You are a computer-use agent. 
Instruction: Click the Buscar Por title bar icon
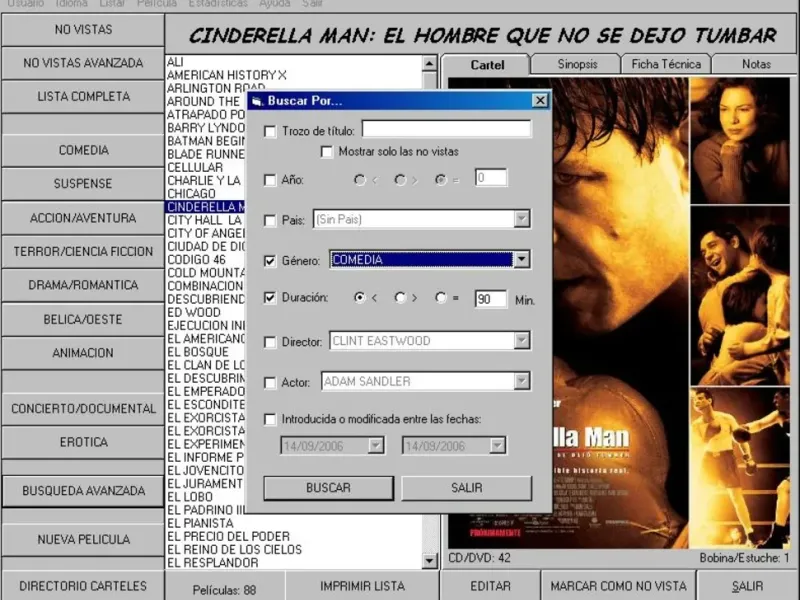257,101
